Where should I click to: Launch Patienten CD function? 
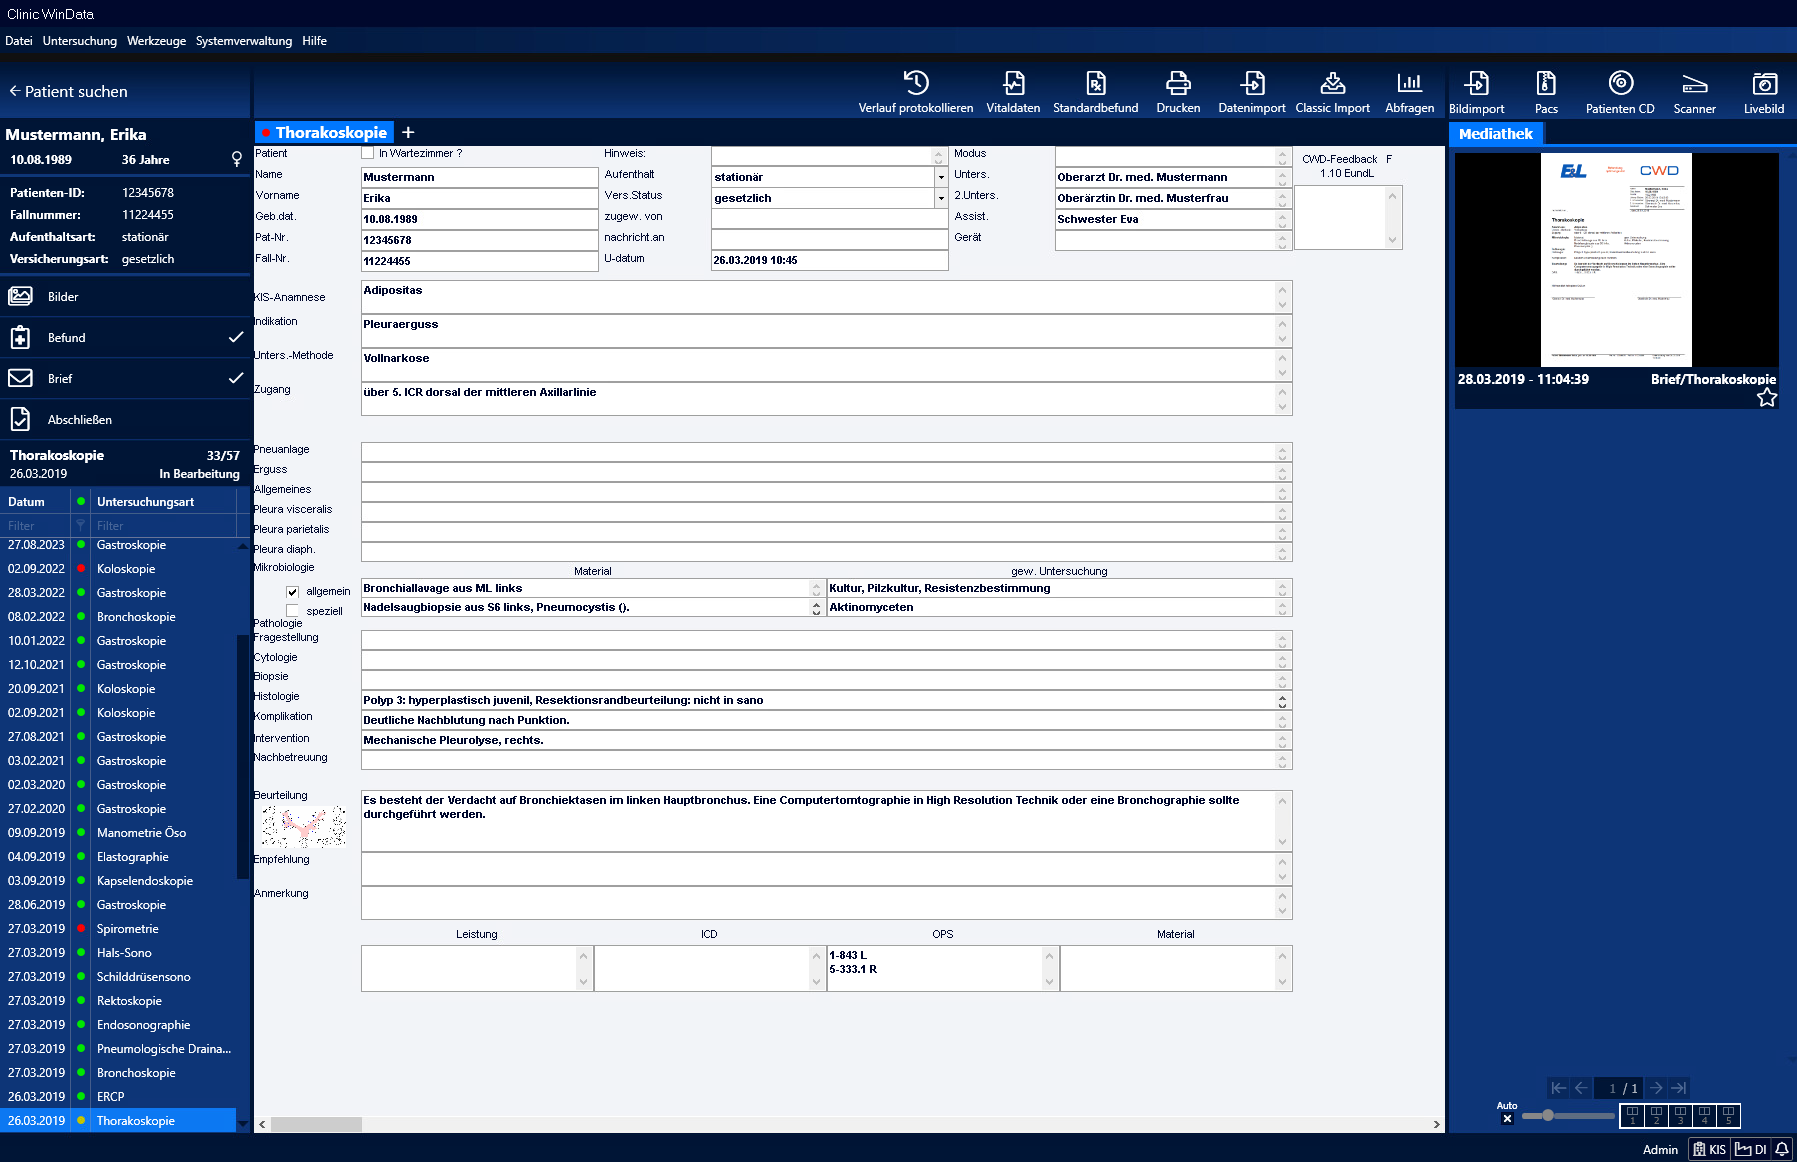(x=1620, y=83)
